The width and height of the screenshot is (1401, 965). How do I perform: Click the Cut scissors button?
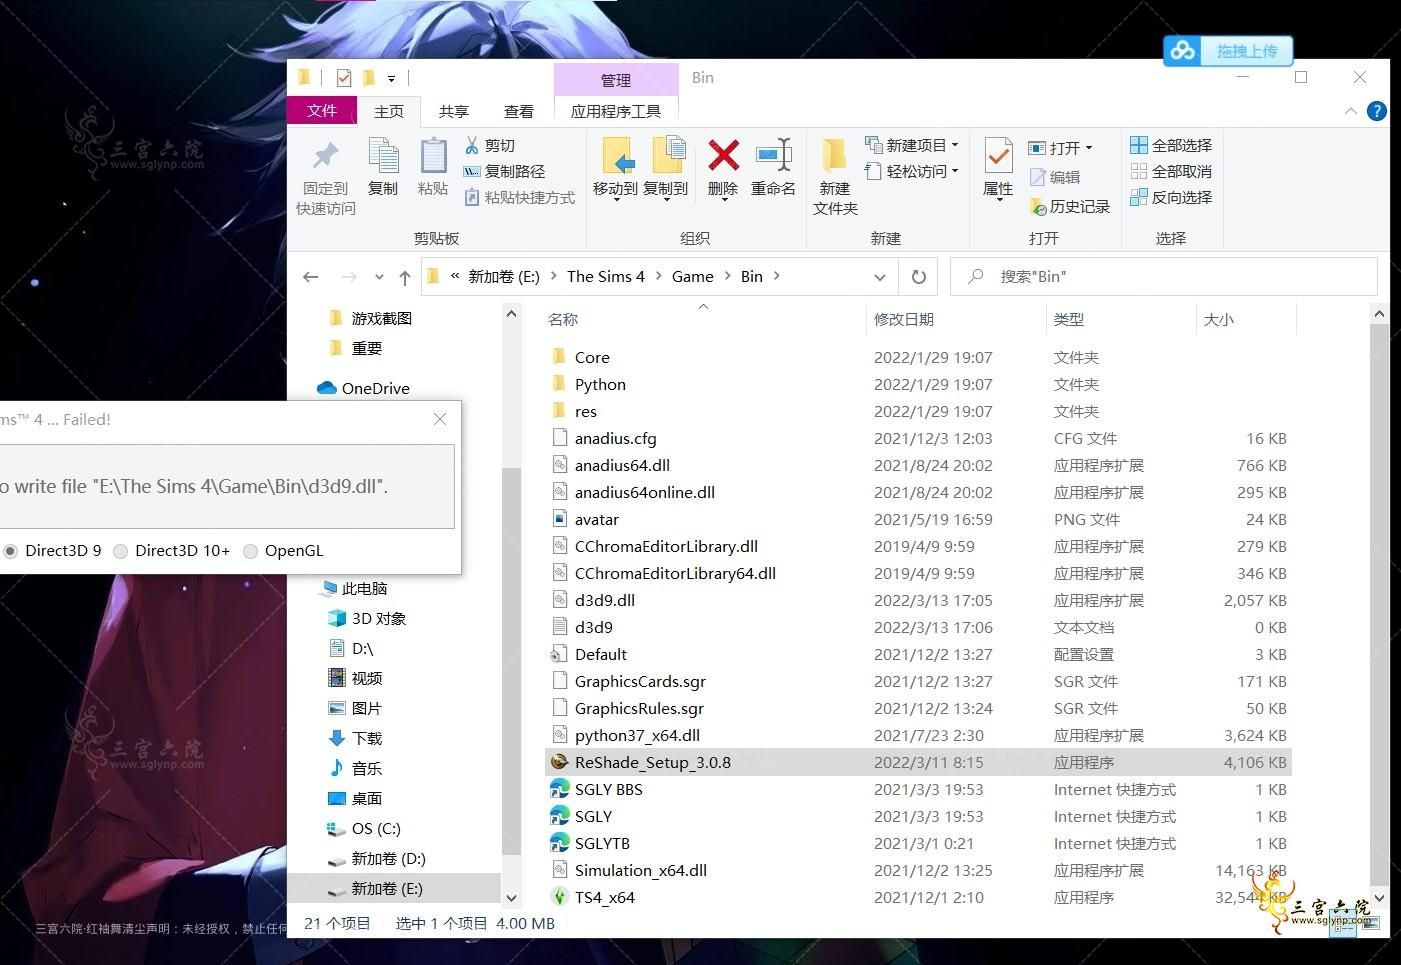tap(489, 146)
